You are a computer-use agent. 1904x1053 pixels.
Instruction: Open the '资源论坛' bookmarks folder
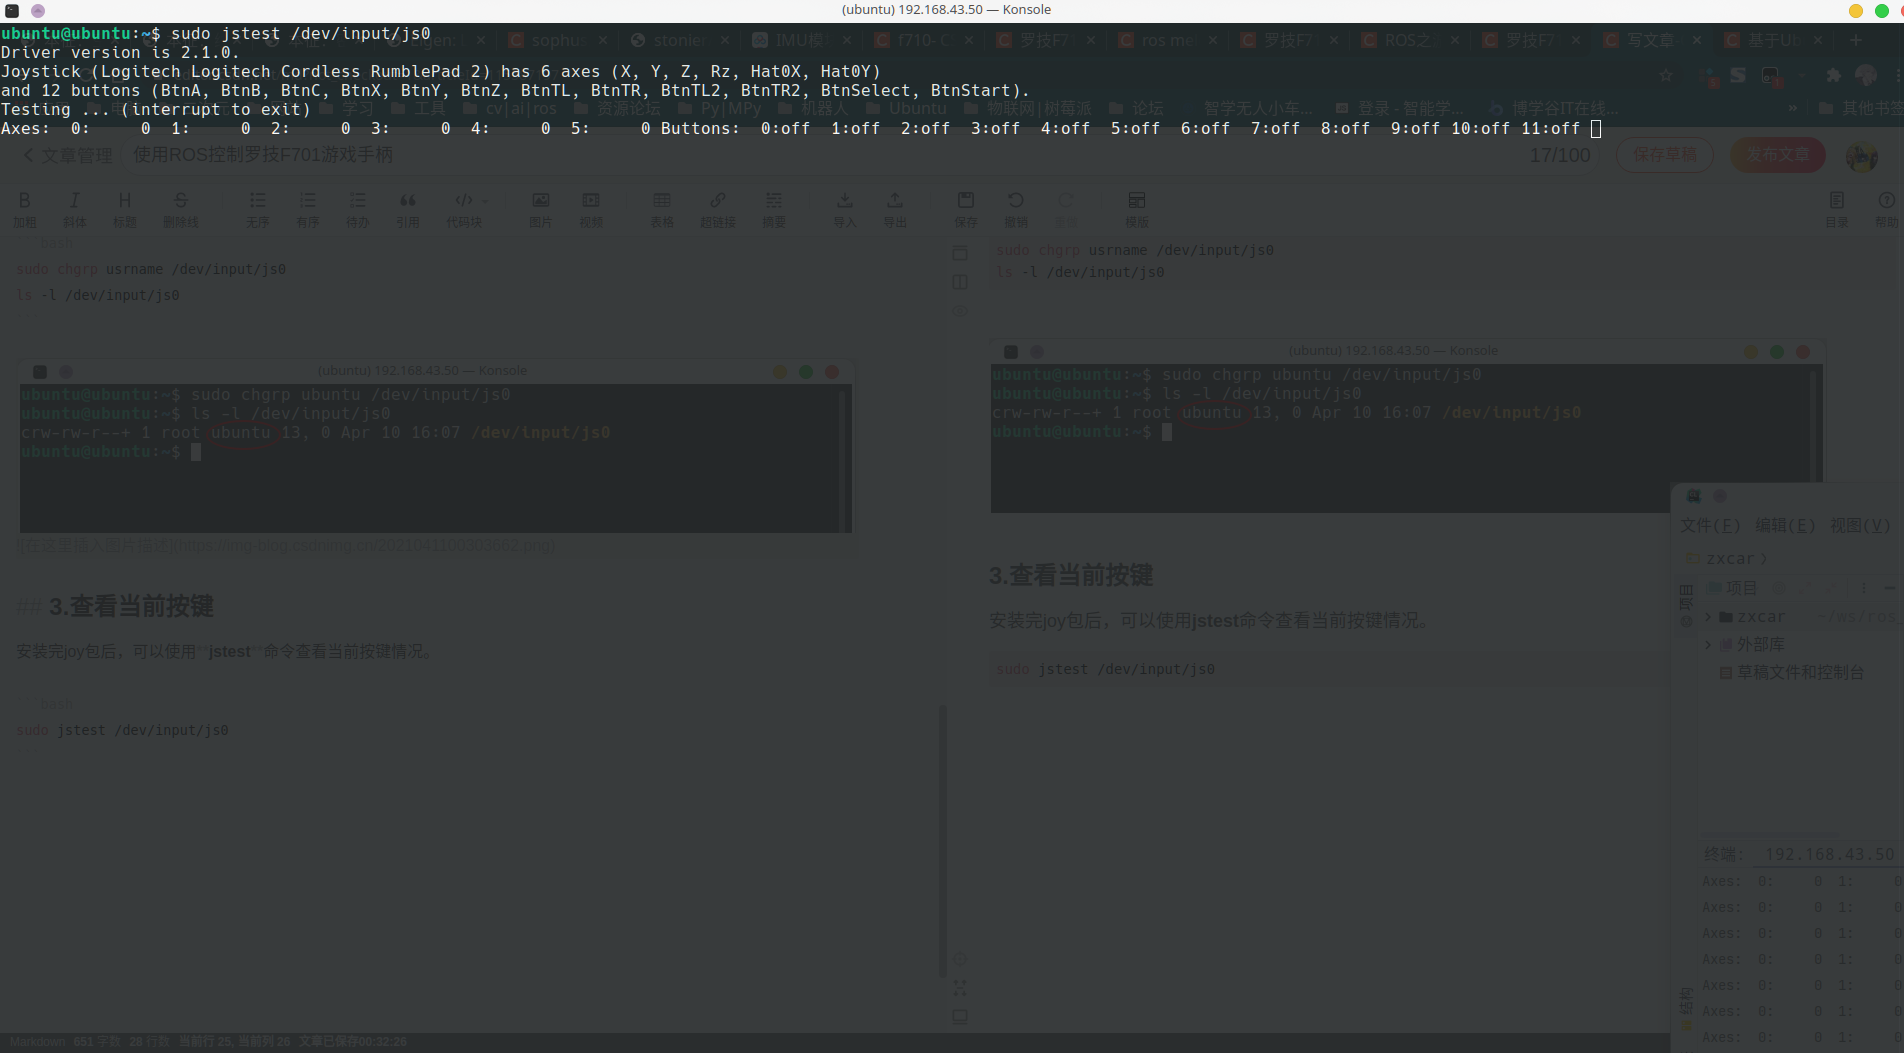(617, 108)
